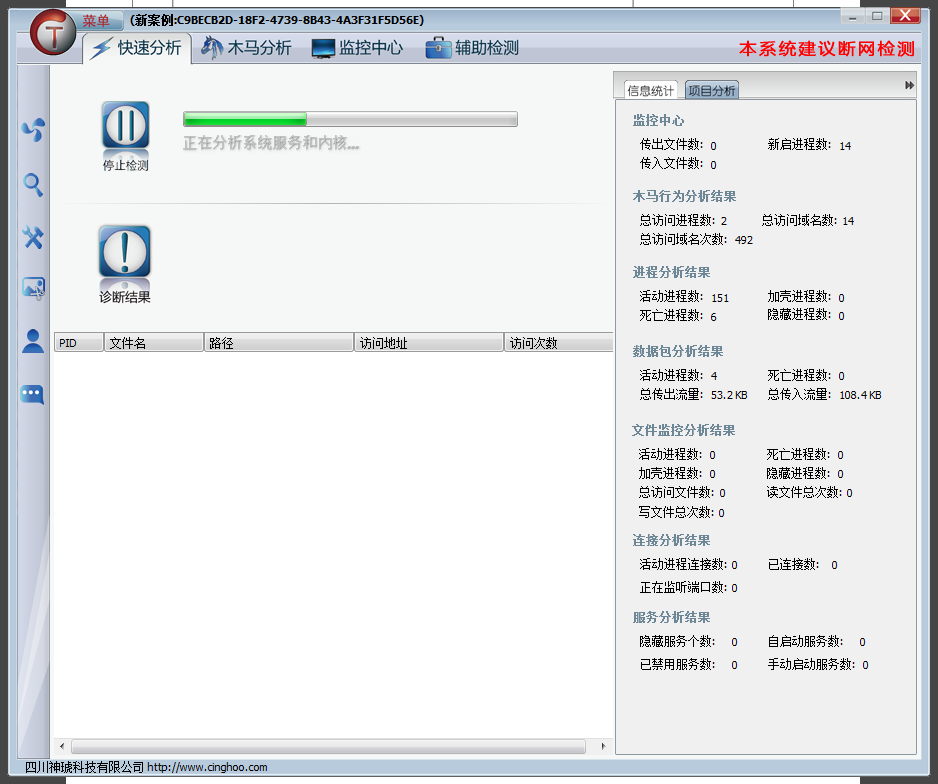938x784 pixels.
Task: Close the application with red X
Action: [905, 16]
